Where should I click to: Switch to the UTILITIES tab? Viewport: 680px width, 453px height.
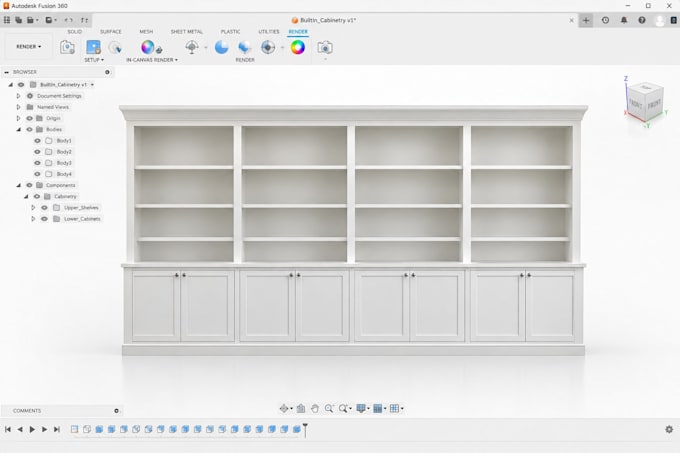point(269,32)
